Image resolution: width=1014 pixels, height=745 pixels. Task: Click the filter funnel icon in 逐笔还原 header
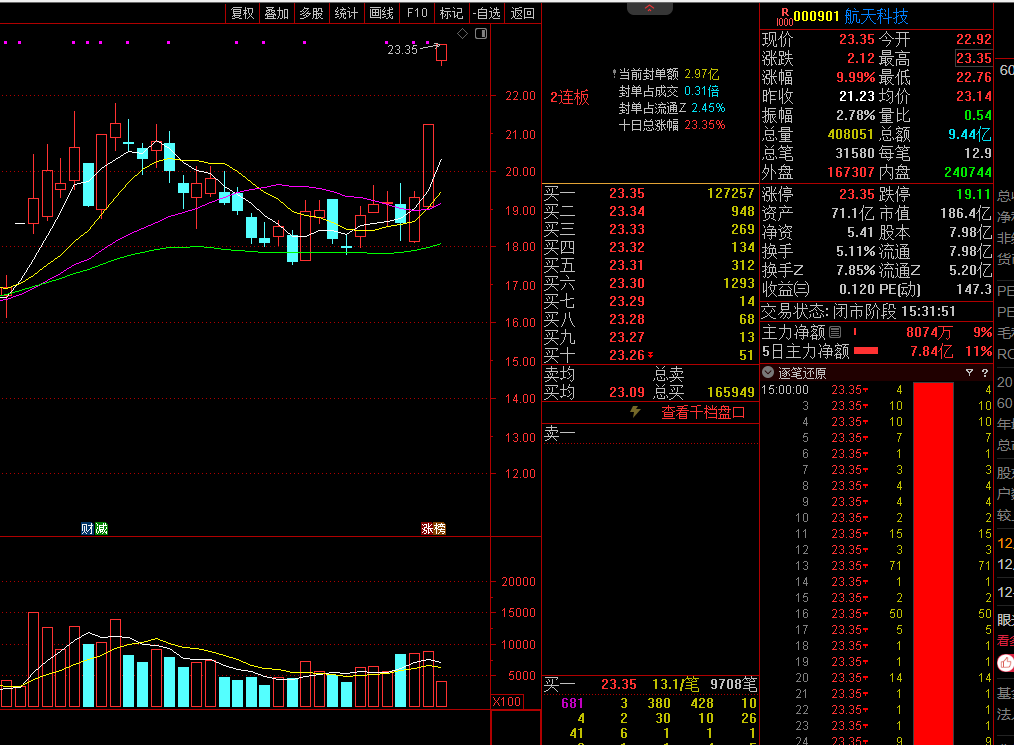(x=969, y=372)
